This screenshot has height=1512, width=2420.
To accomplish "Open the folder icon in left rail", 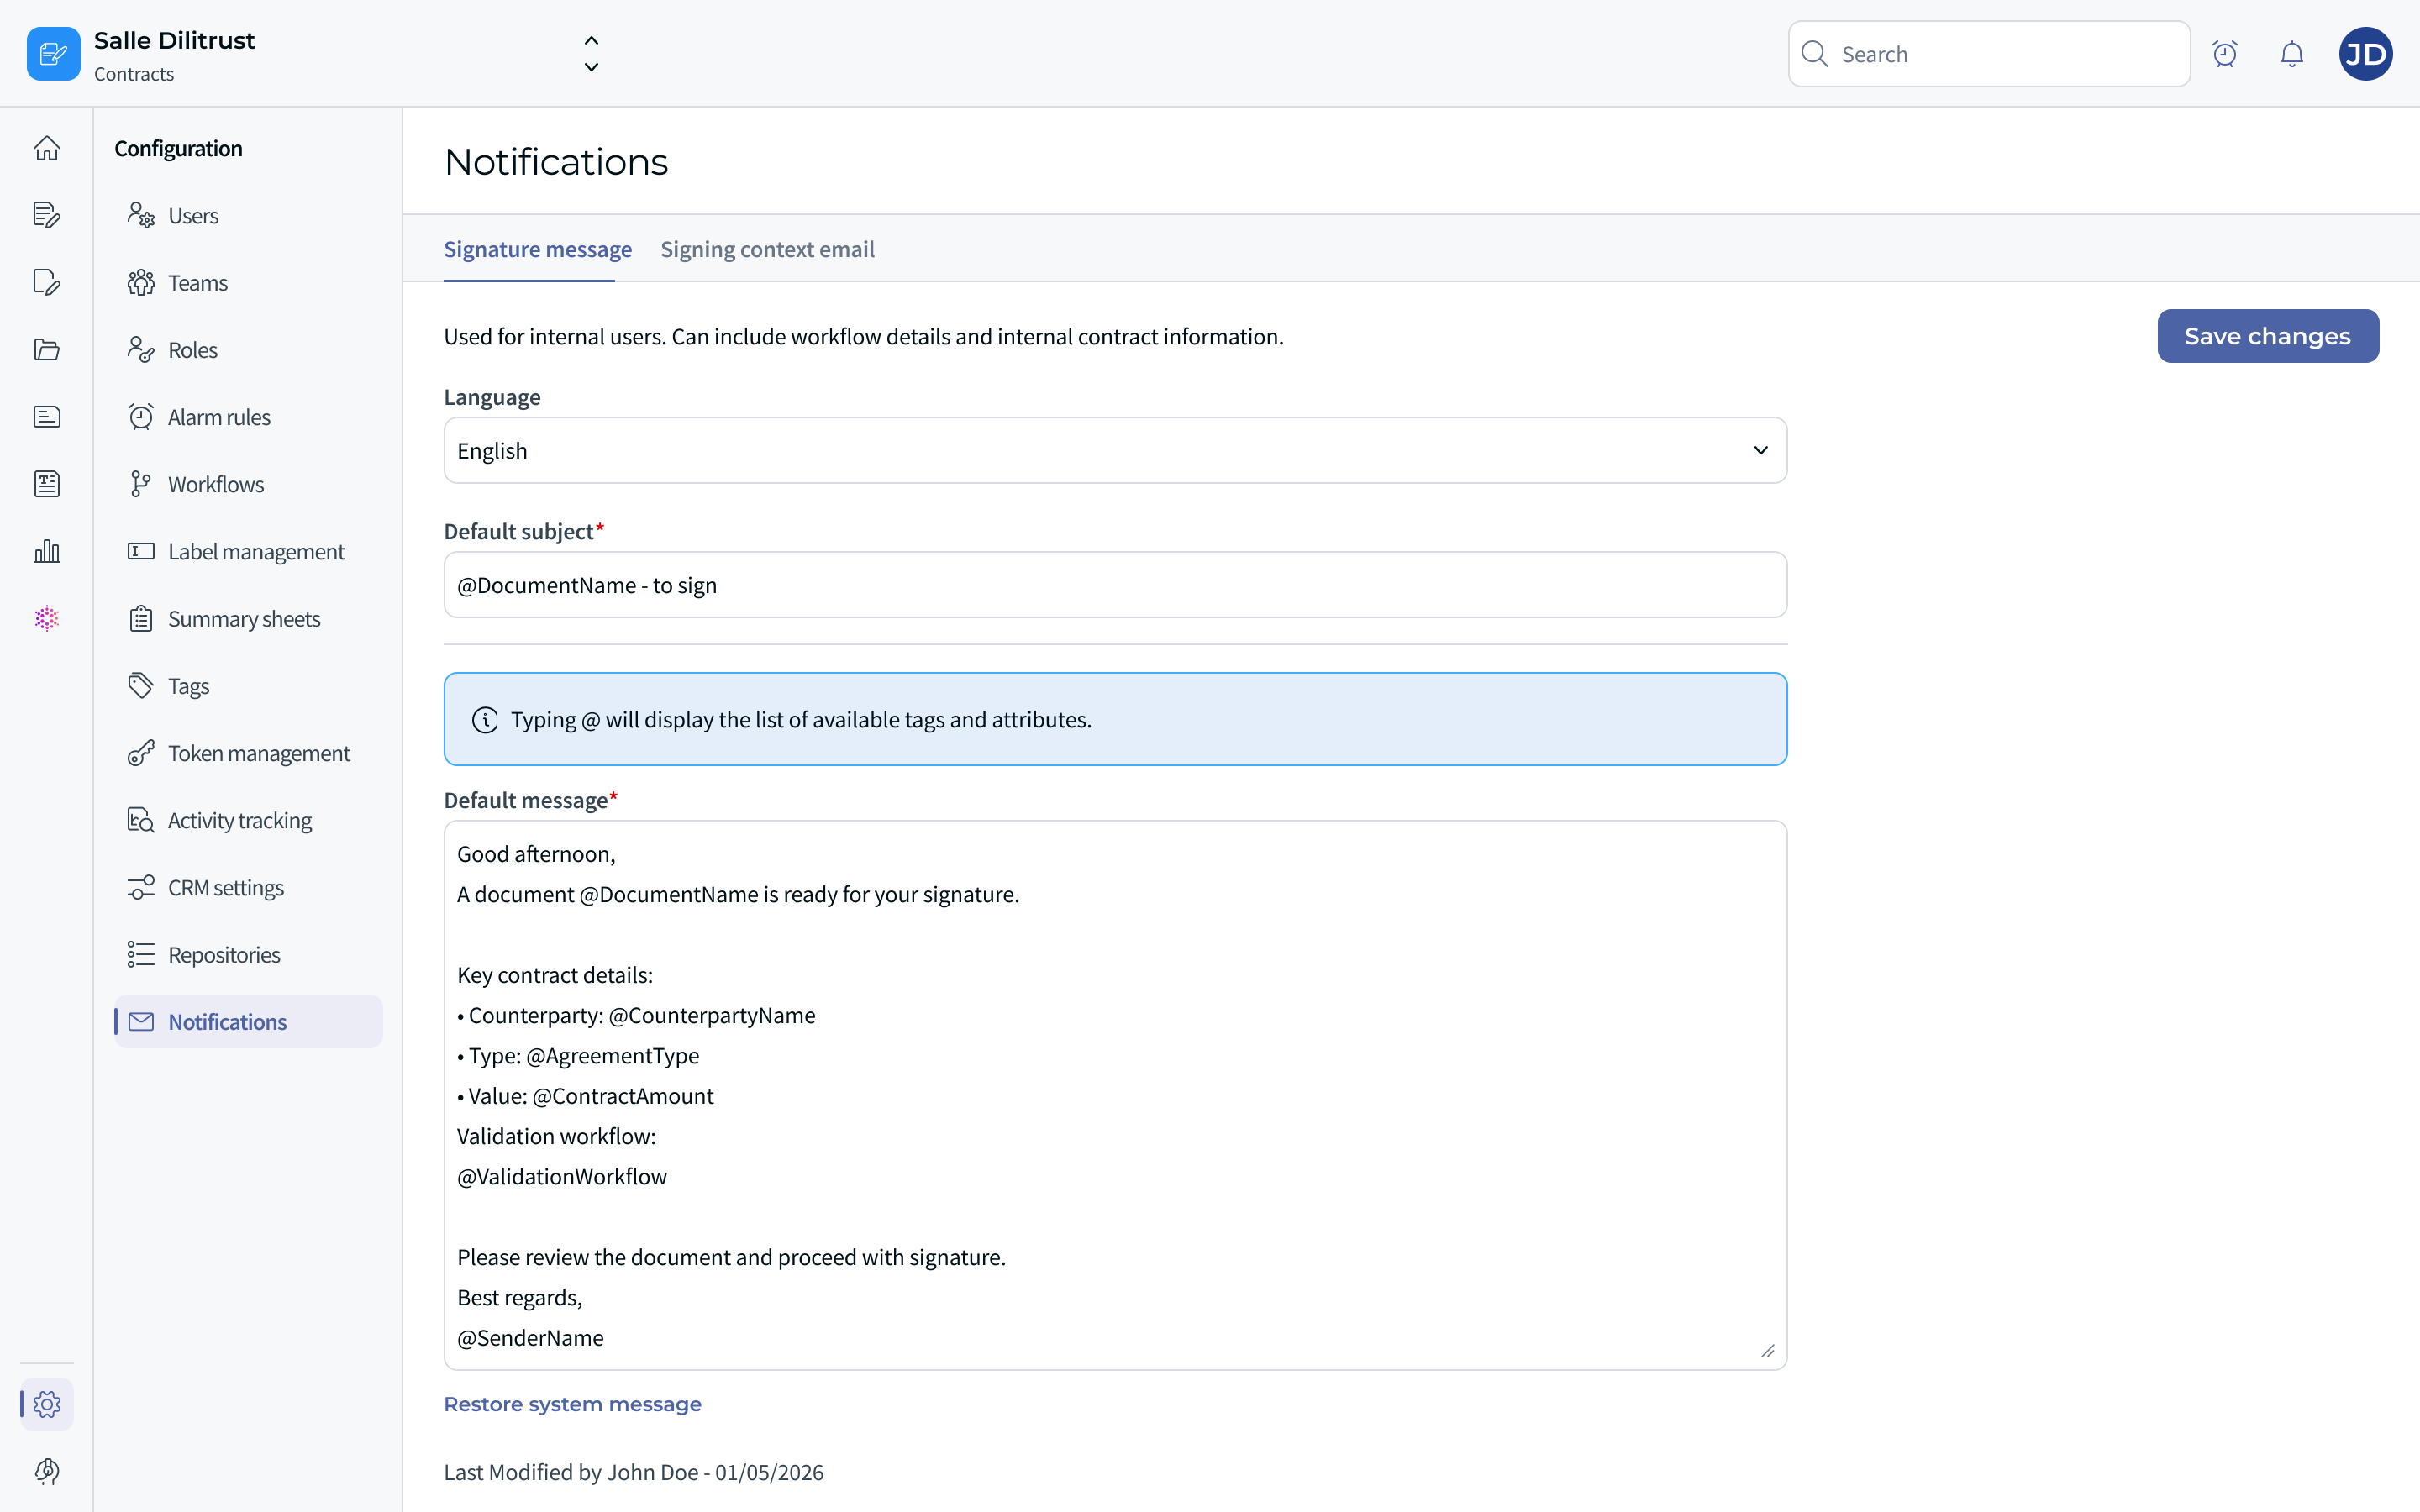I will [x=47, y=349].
